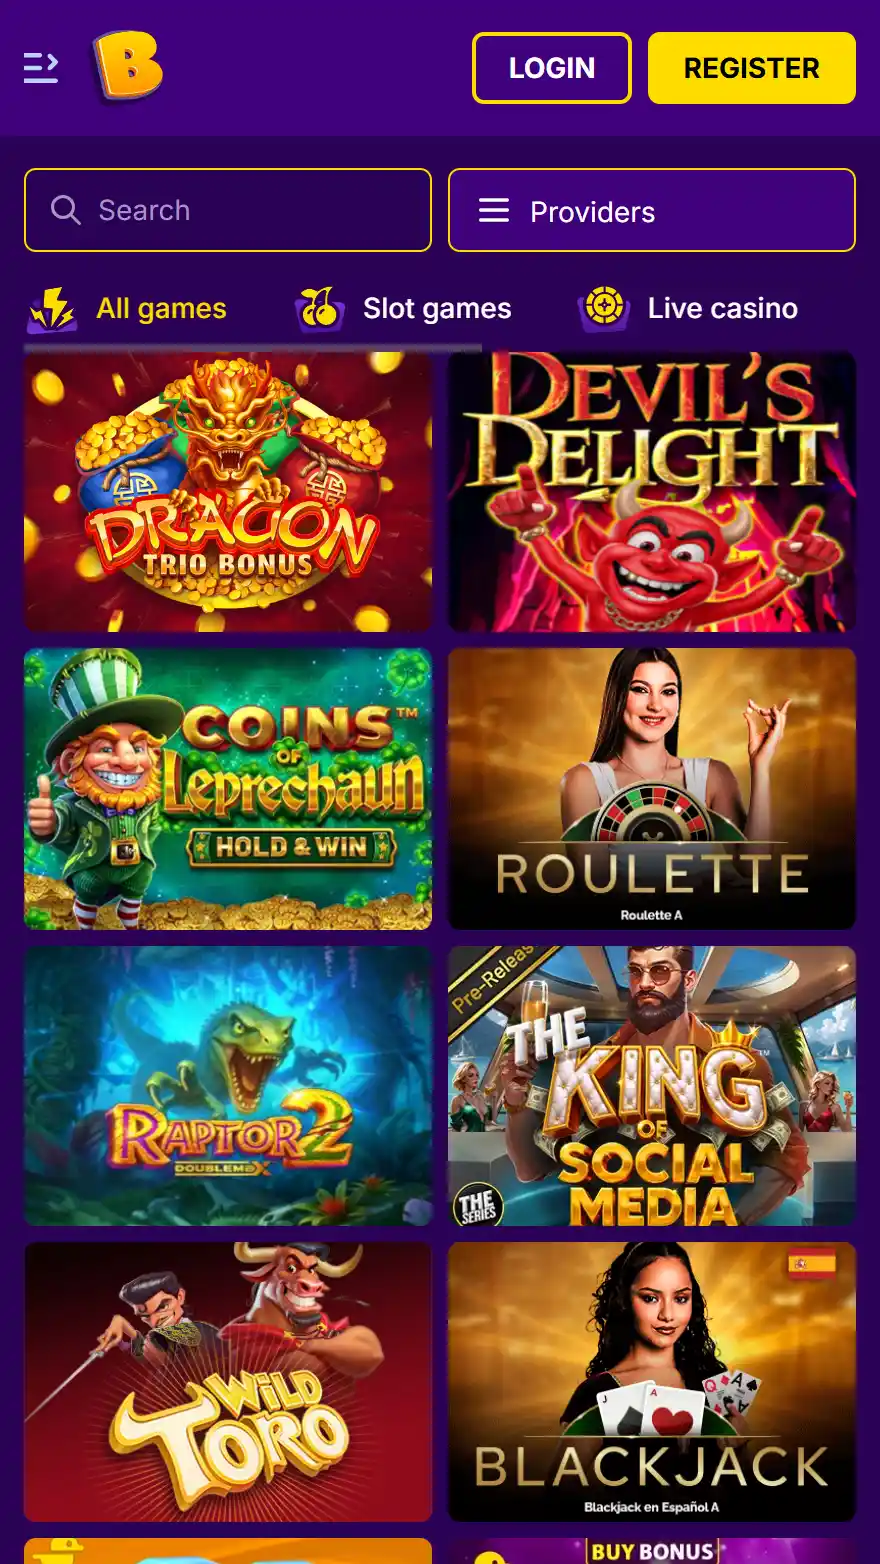Image resolution: width=880 pixels, height=1564 pixels.
Task: Launch Coins of Leprechaun Hold & Win
Action: pyautogui.click(x=228, y=789)
